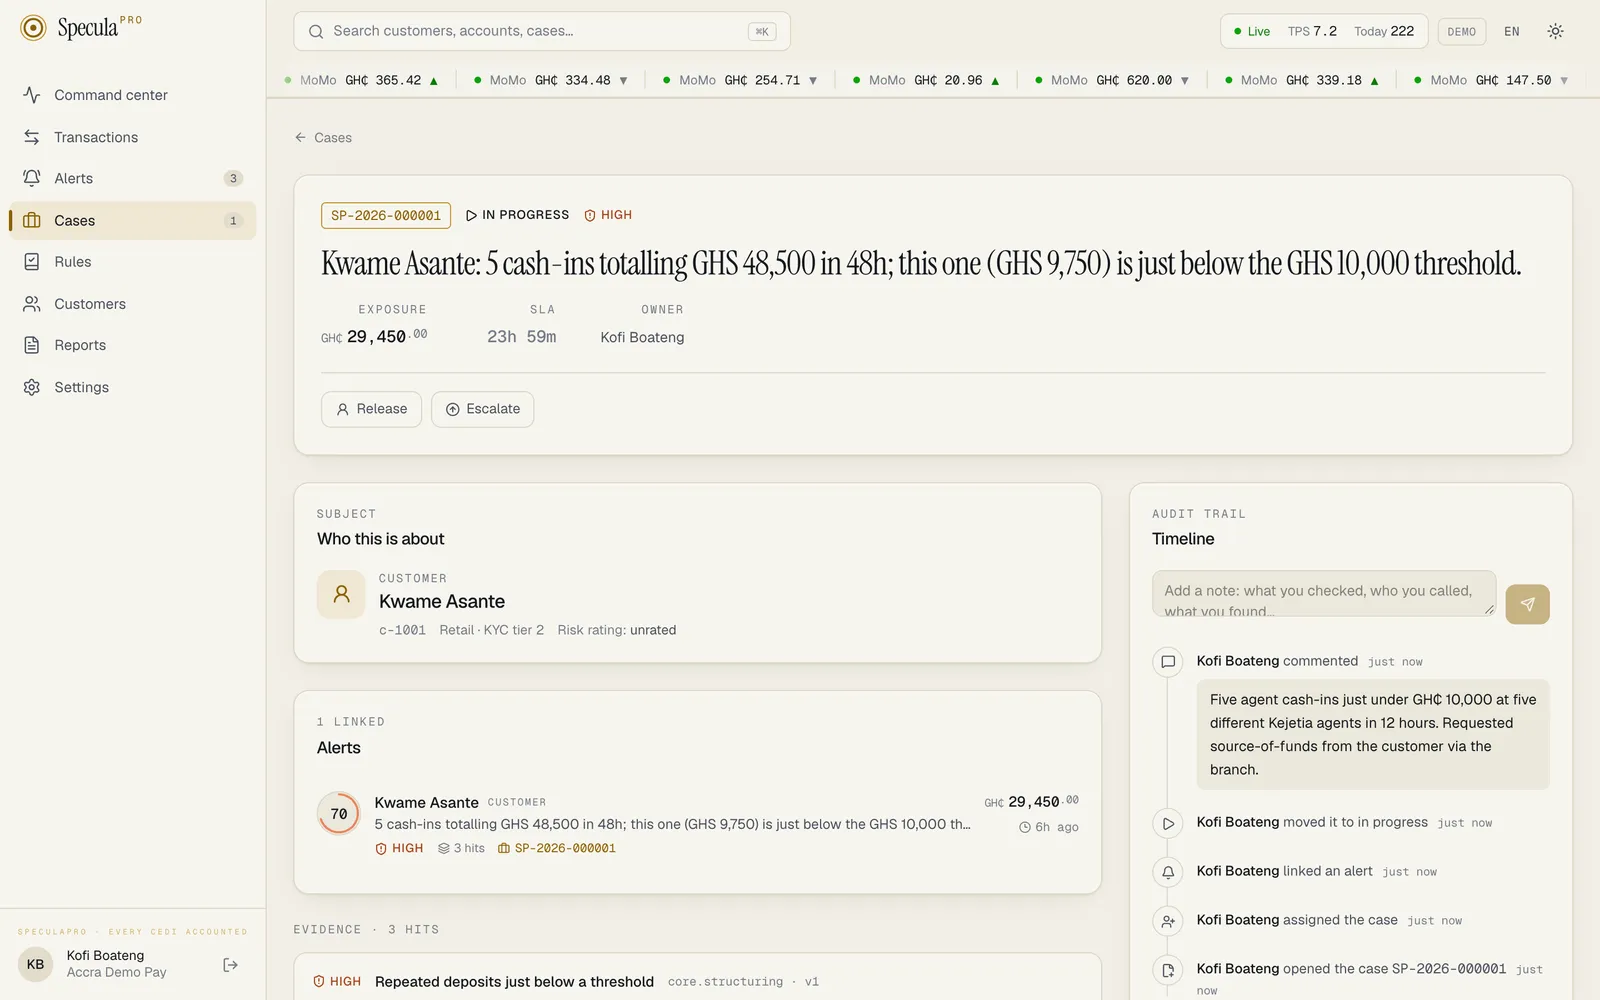Screen dimensions: 1600x1000
Task: Click the bell icon beside linked an alert
Action: pos(1168,872)
